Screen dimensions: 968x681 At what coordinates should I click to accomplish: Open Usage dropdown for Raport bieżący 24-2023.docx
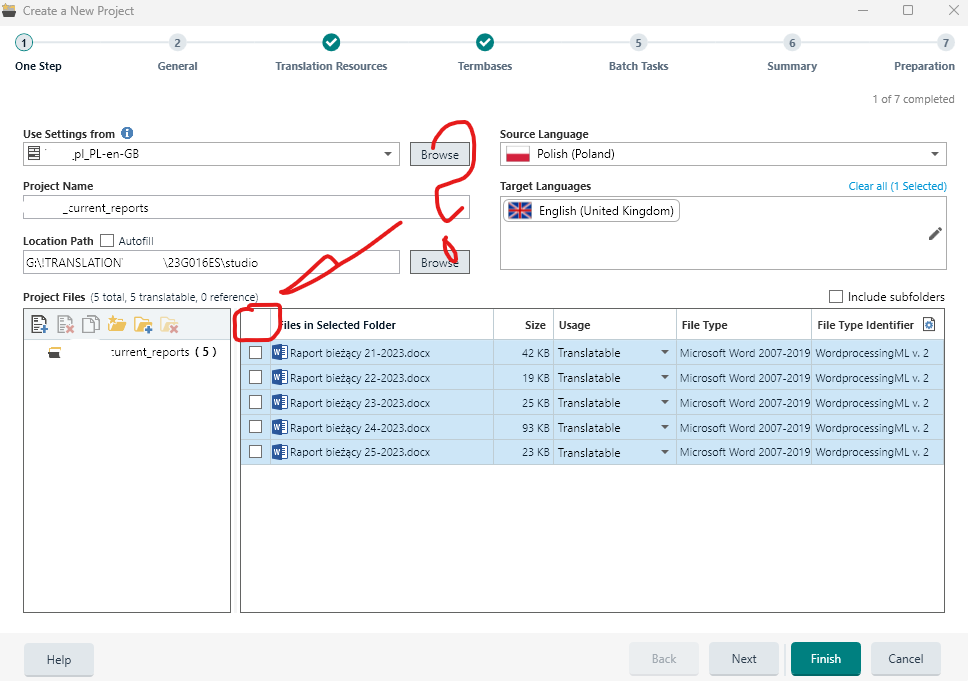[664, 427]
